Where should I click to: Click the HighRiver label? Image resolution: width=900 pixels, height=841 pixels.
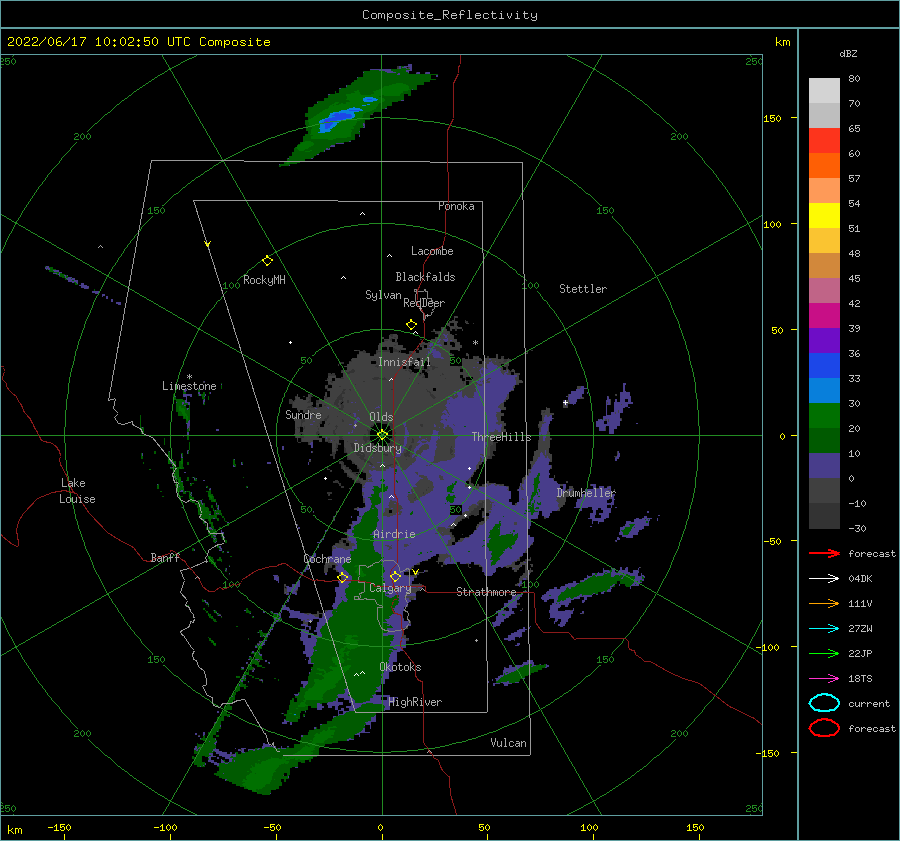click(x=415, y=702)
